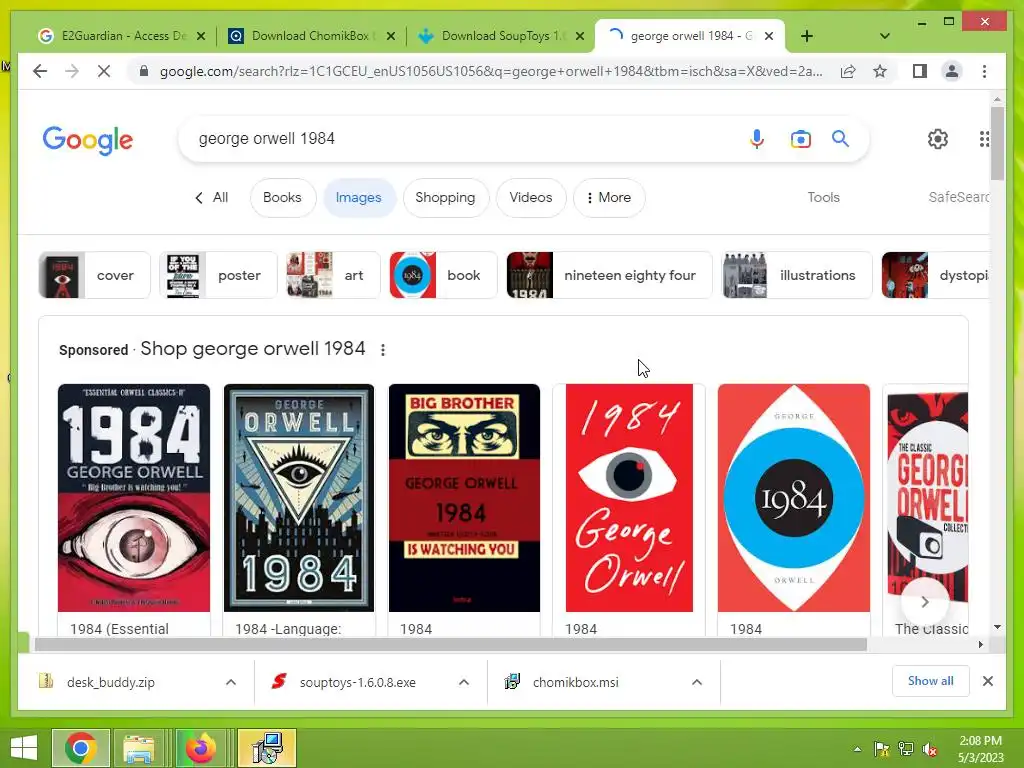Open Essential Orwell Classics 1984 cover

pos(134,498)
